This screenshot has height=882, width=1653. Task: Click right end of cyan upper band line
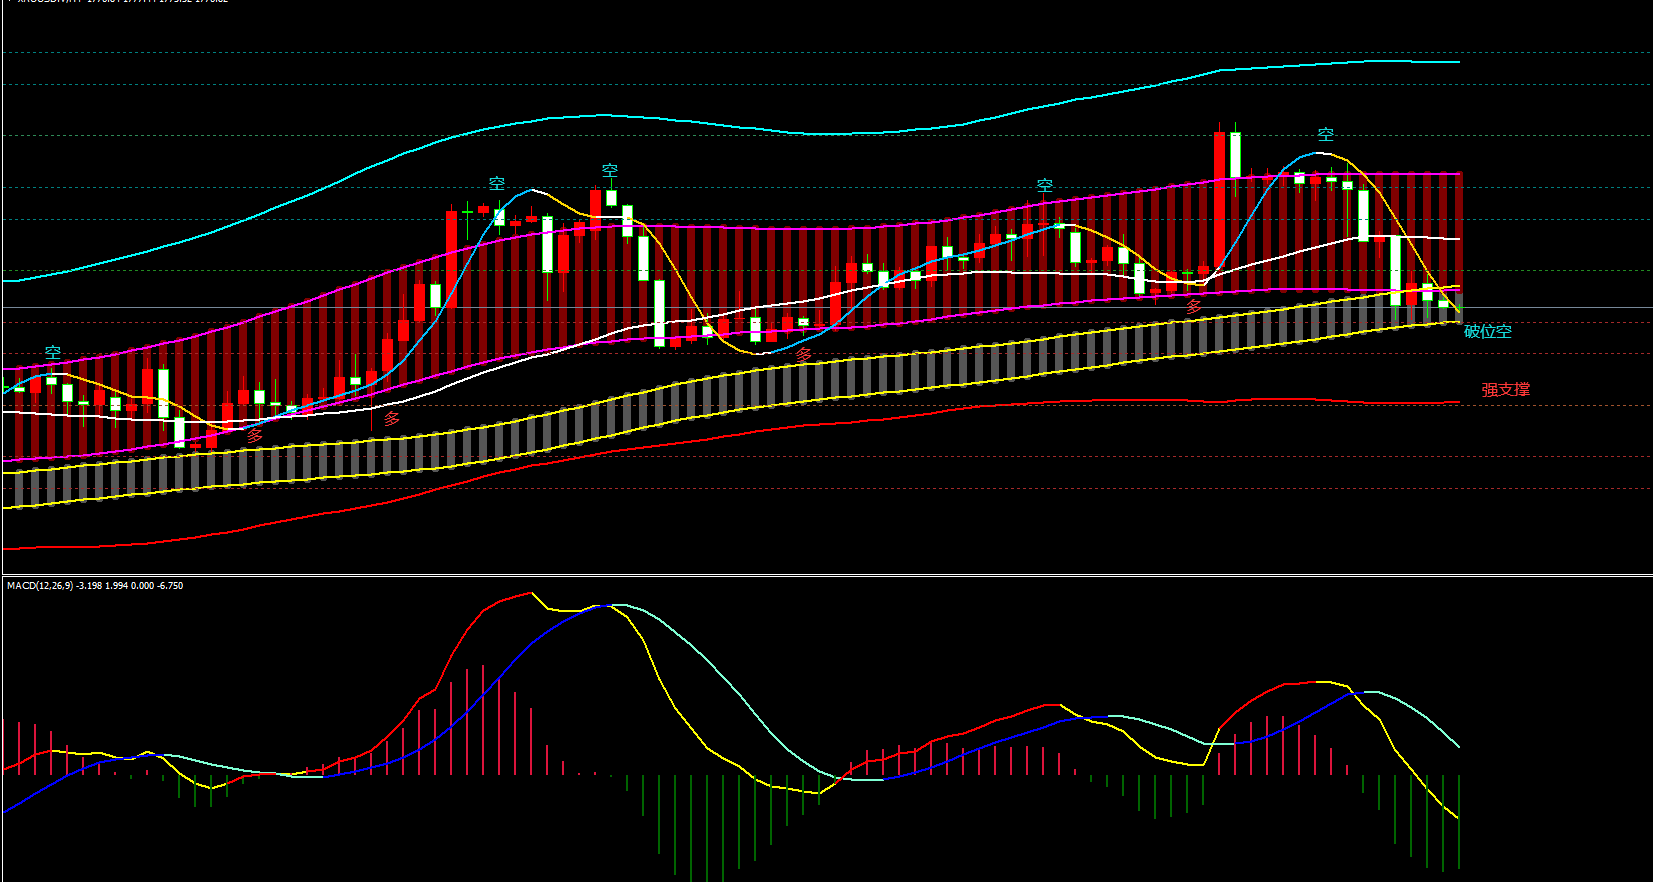coord(1457,62)
